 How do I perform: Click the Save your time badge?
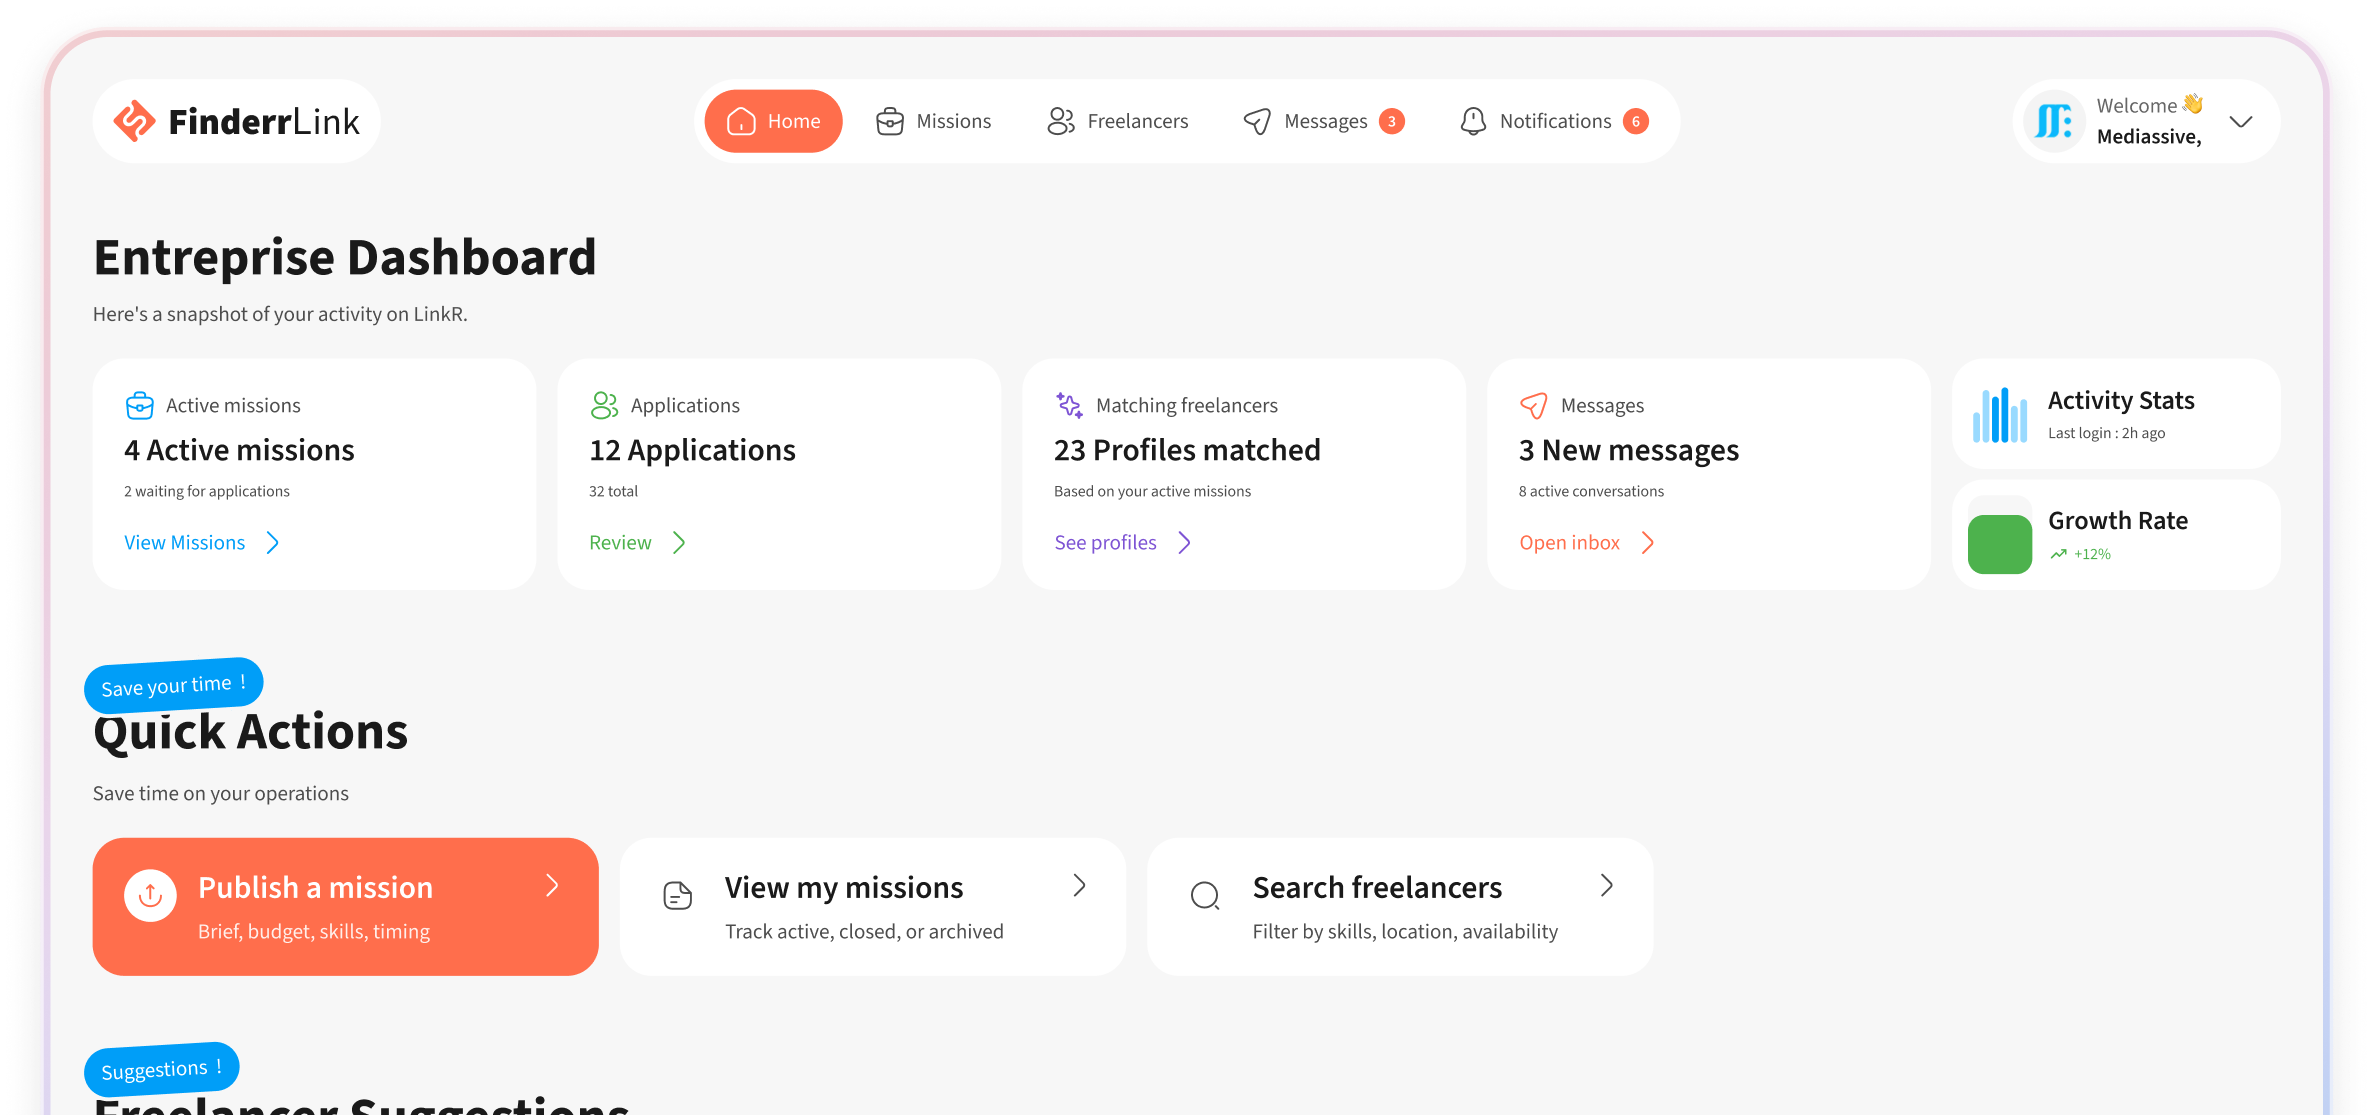coord(174,685)
